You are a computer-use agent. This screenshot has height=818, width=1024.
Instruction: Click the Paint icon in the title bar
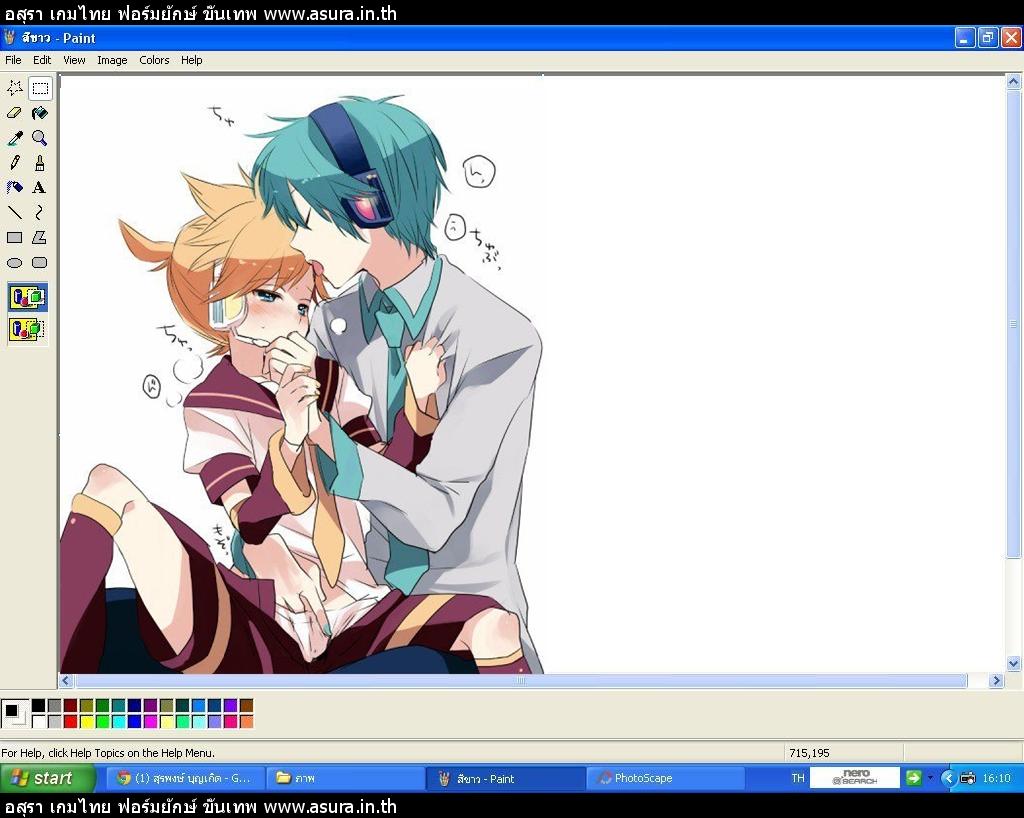click(x=10, y=38)
